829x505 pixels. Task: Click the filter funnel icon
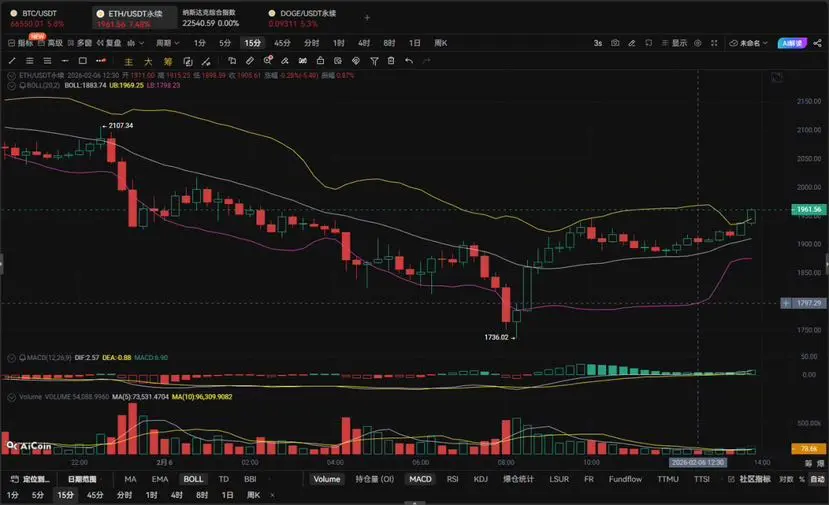coord(374,61)
